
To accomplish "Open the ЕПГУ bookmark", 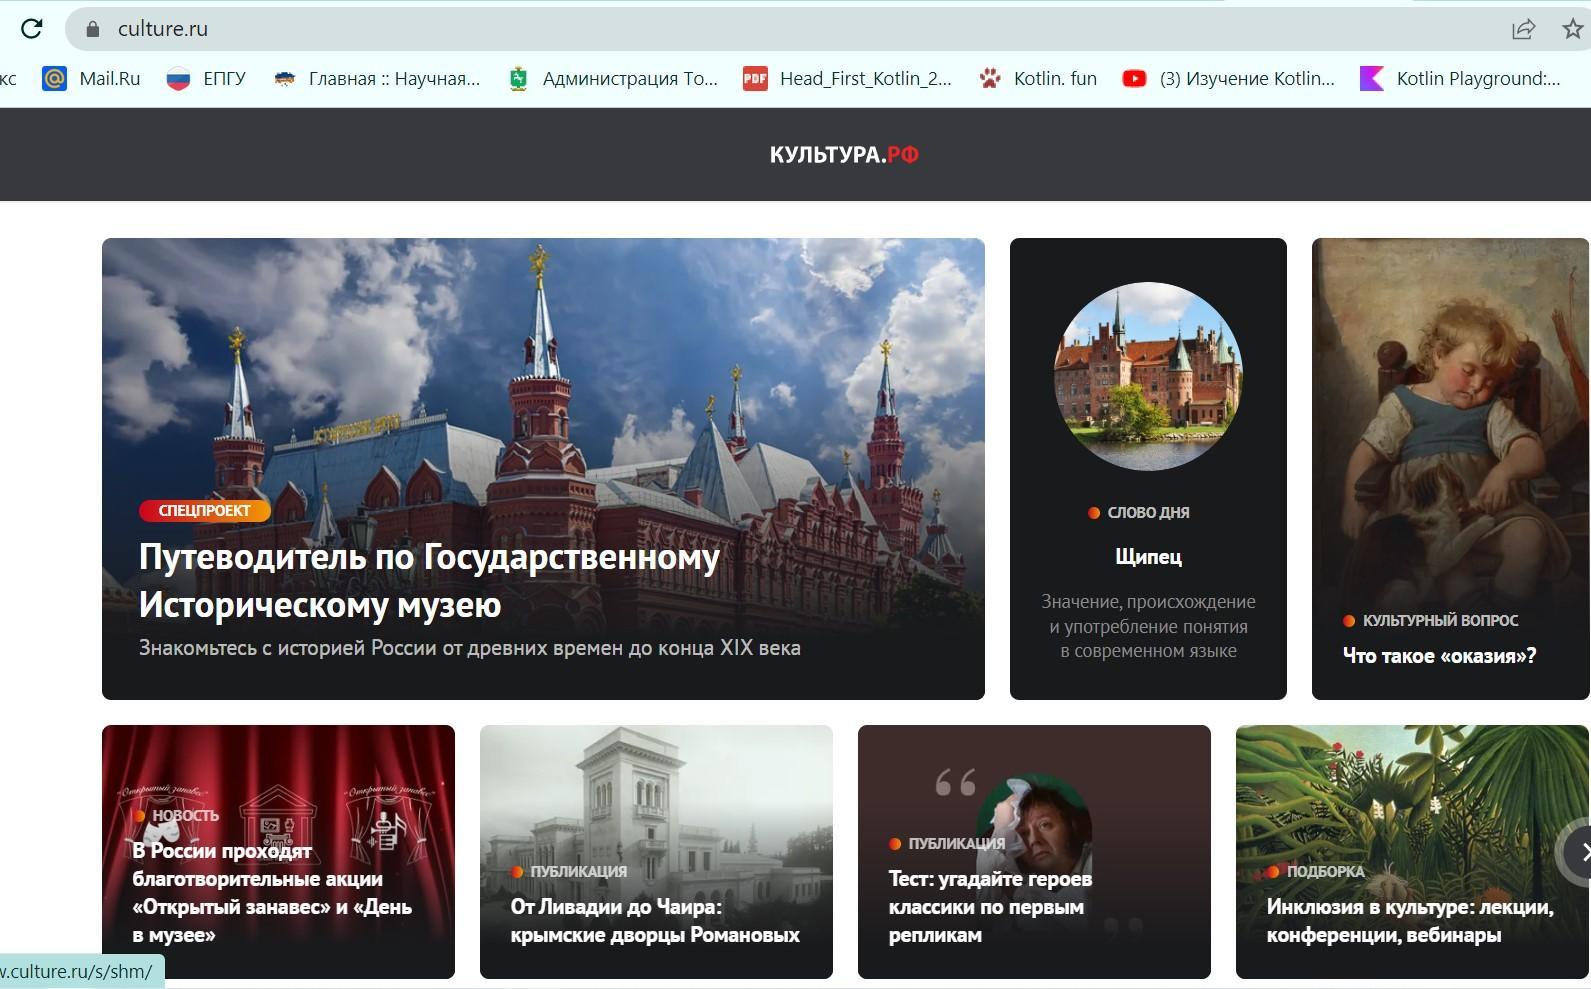I will 206,78.
